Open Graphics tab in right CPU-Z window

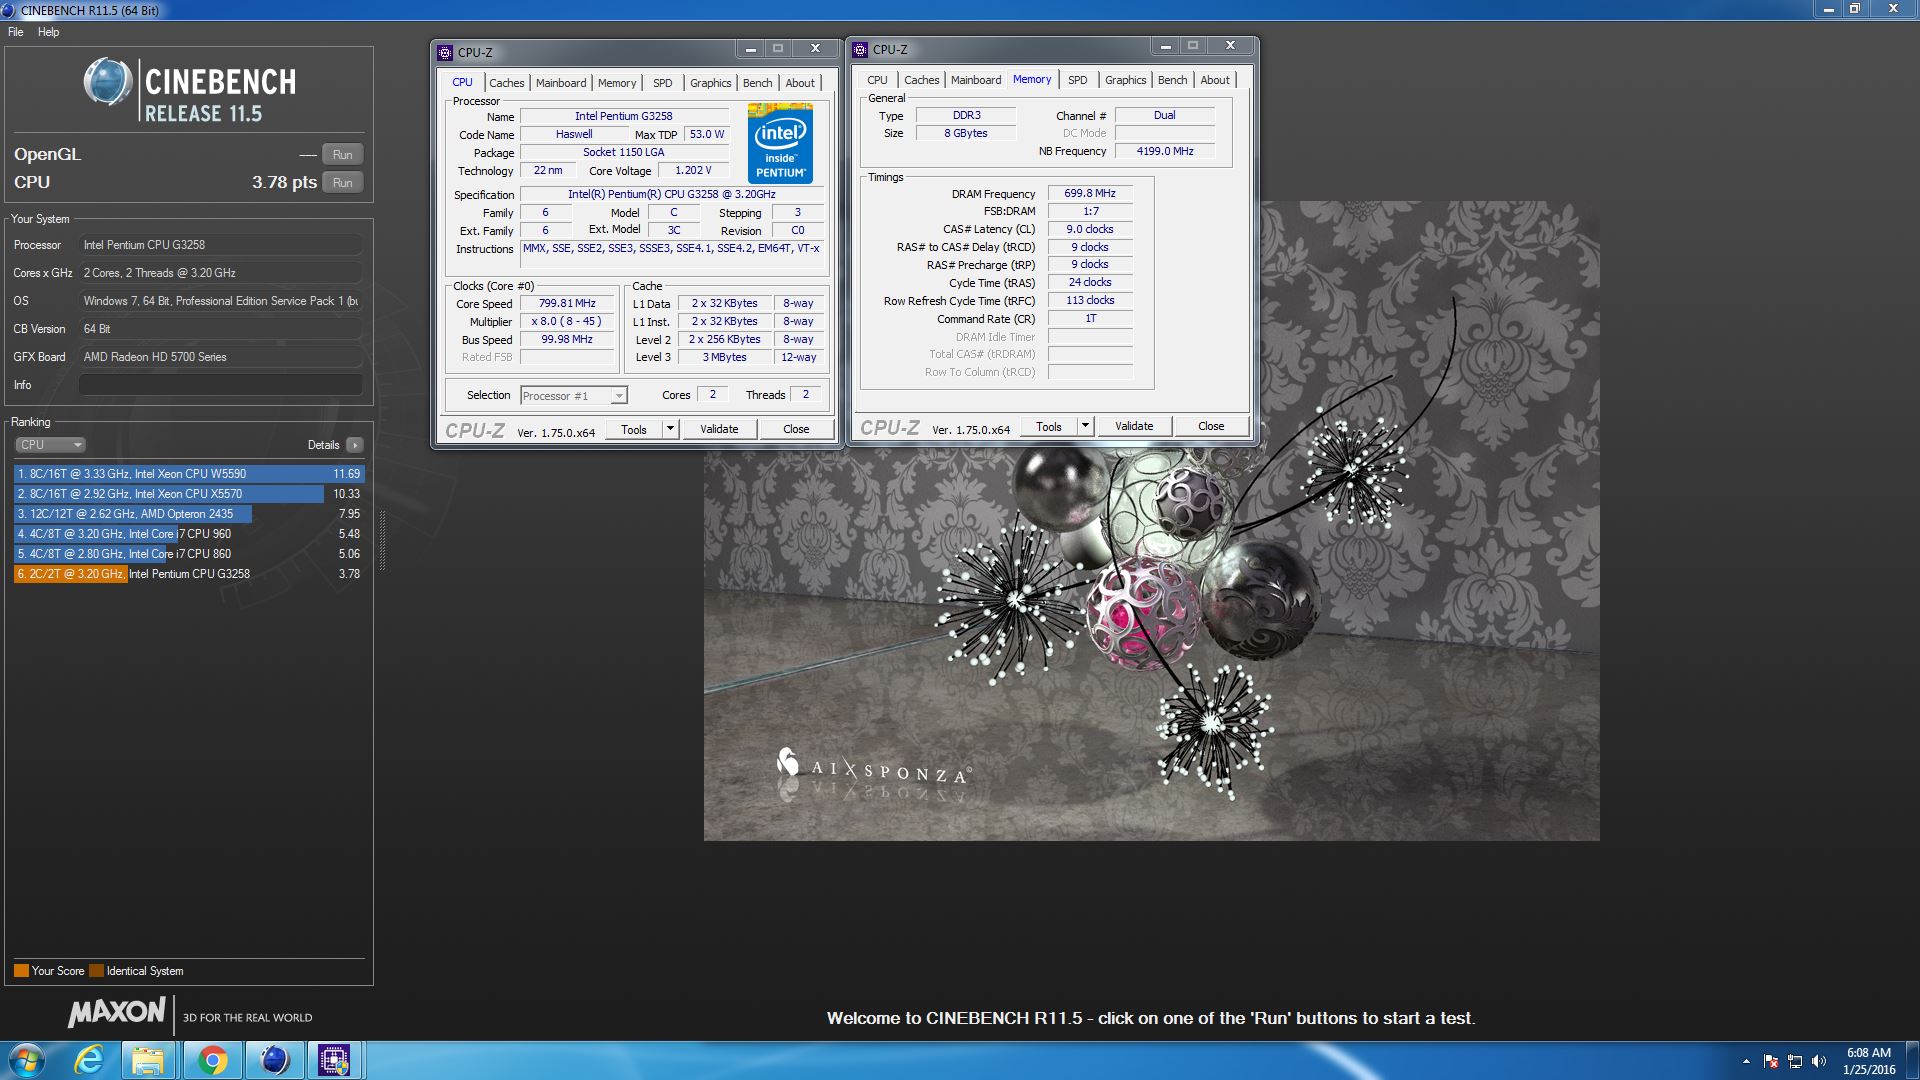(x=1125, y=80)
